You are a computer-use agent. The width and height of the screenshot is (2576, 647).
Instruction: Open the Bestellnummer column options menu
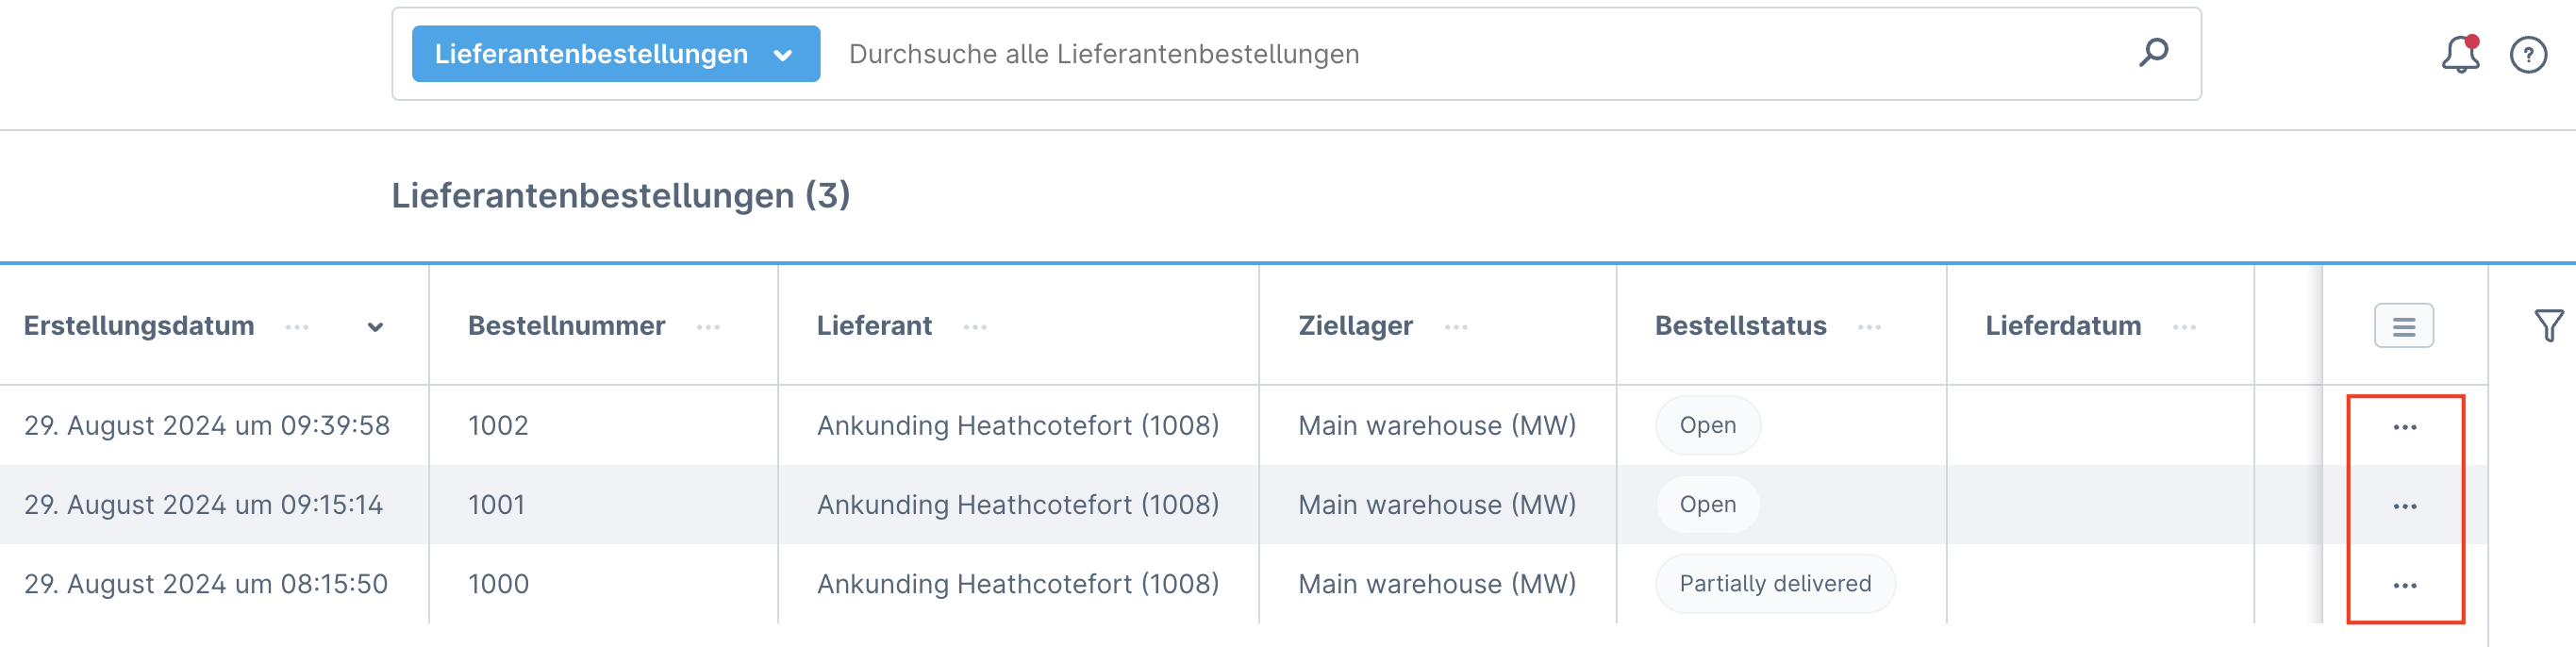coord(708,326)
